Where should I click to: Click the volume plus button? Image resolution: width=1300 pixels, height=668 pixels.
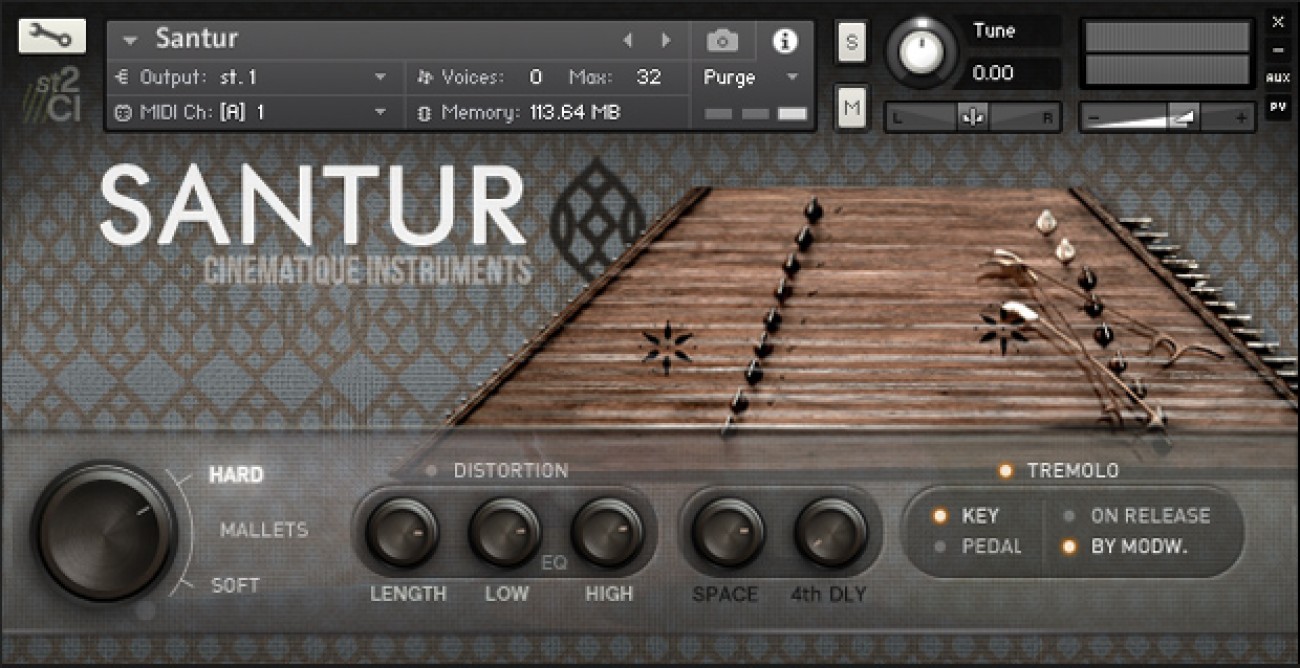point(1243,117)
